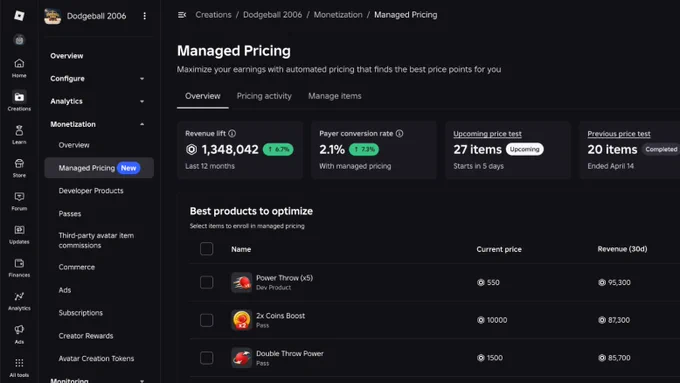
Task: Click the Revenue lift info icon
Action: coord(232,134)
